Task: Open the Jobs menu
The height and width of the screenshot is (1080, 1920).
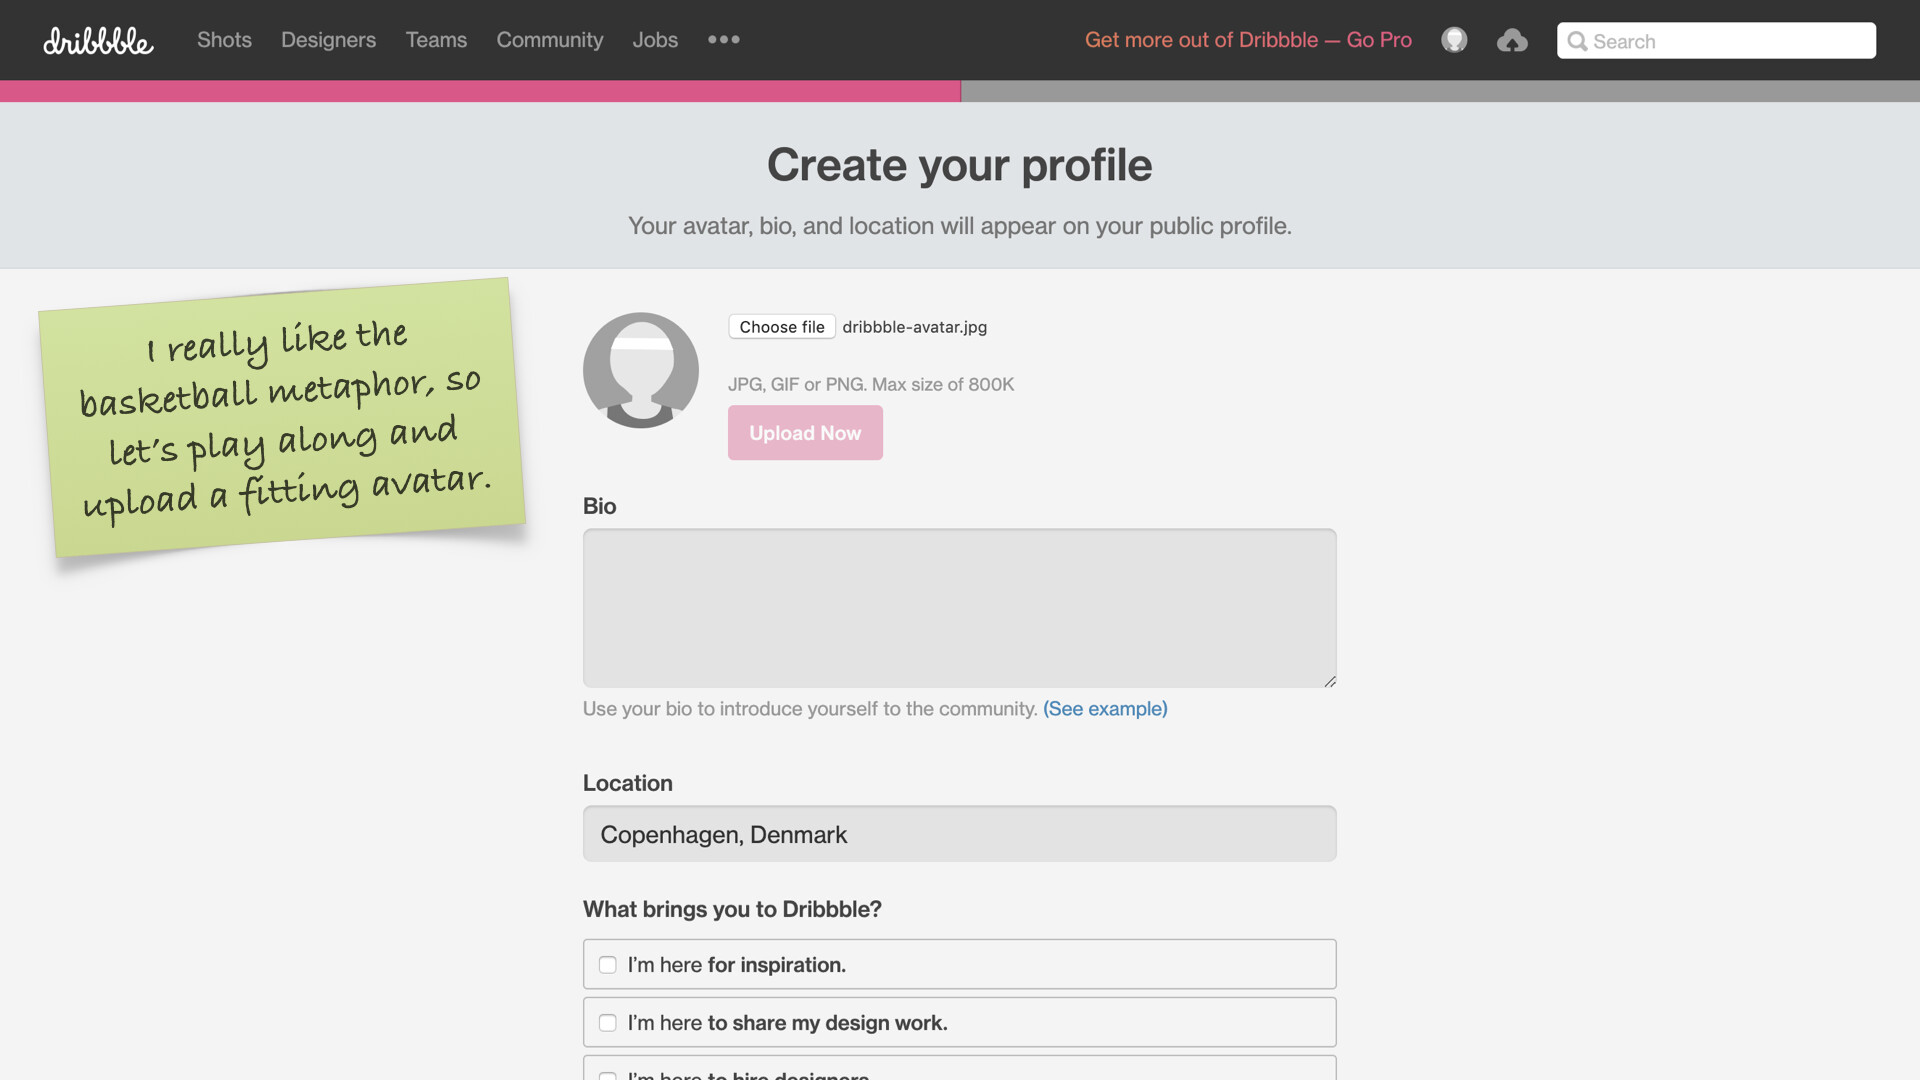Action: coord(655,40)
